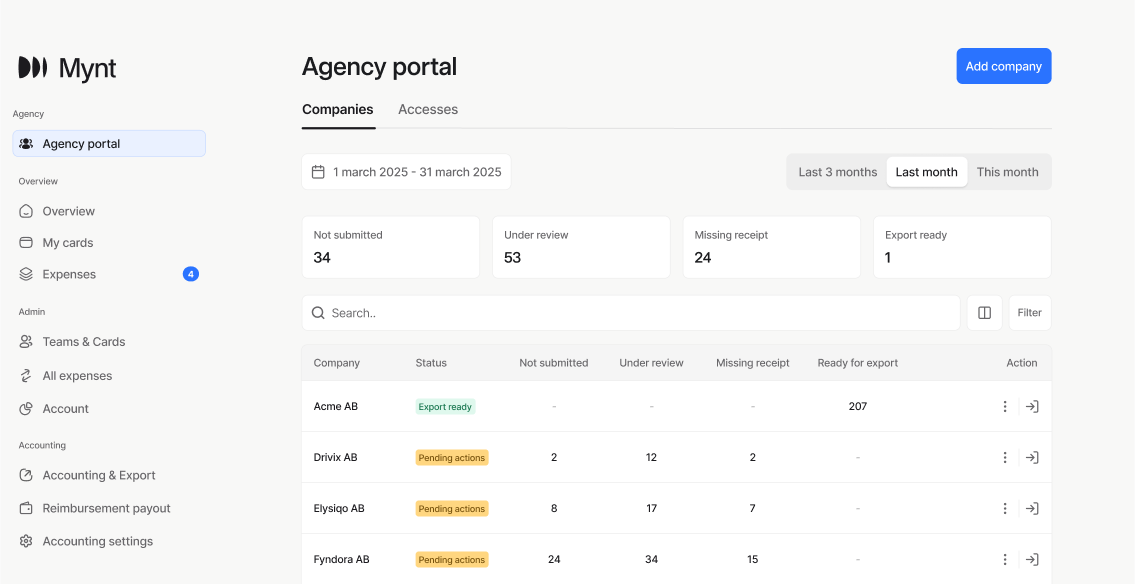The height and width of the screenshot is (584, 1135).
Task: Open the date range picker field
Action: coord(406,172)
